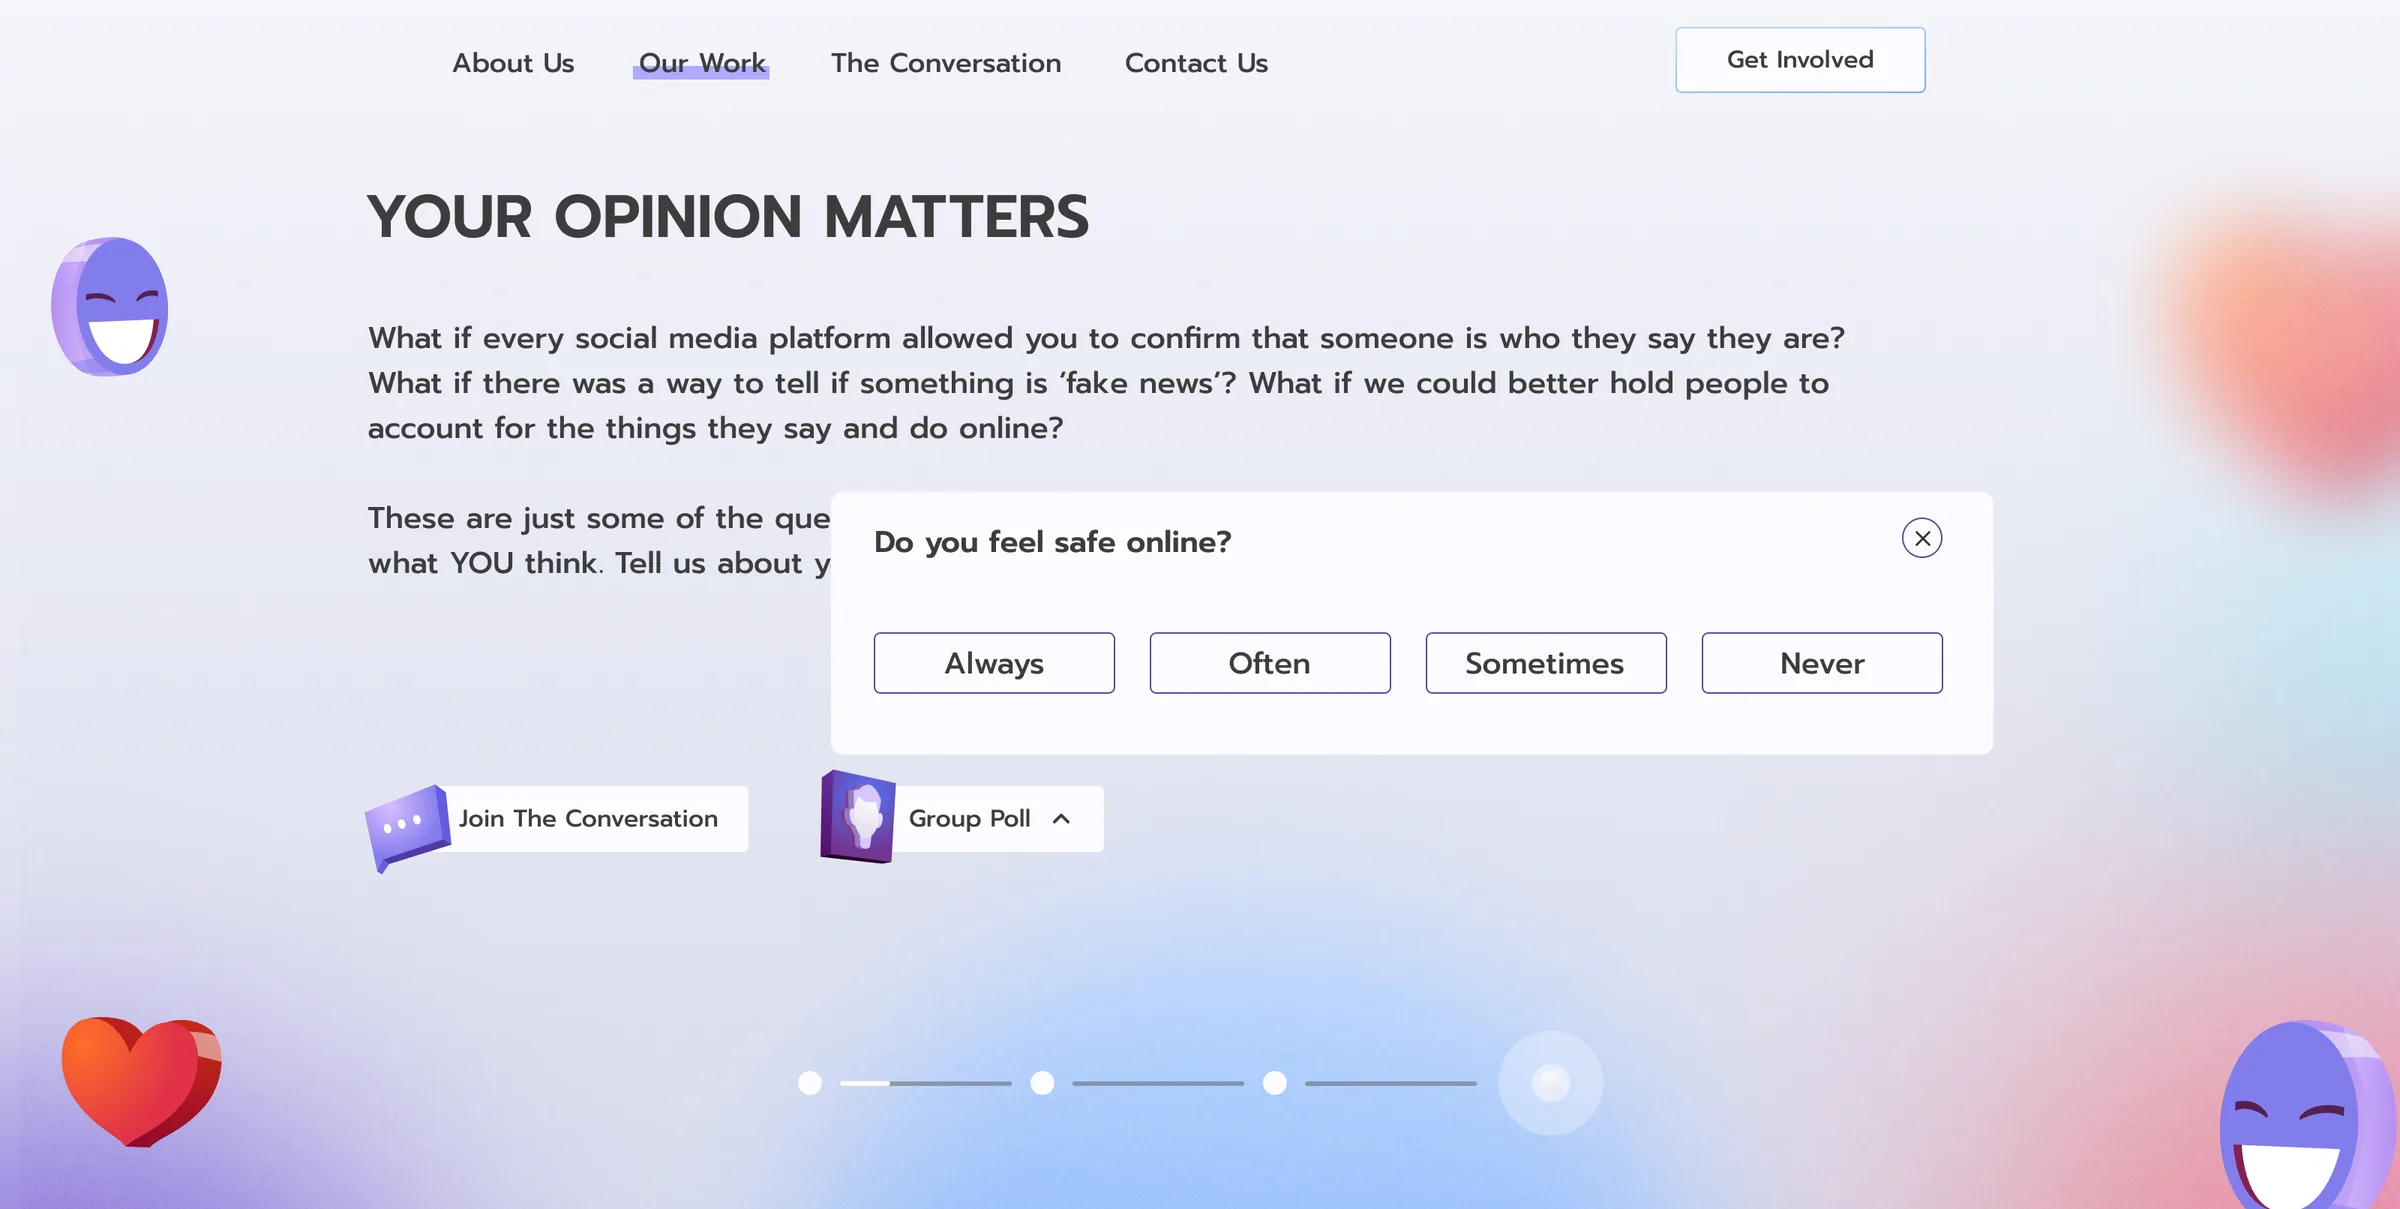Collapse the Group Poll chevron
The height and width of the screenshot is (1209, 2400).
pyautogui.click(x=1061, y=819)
